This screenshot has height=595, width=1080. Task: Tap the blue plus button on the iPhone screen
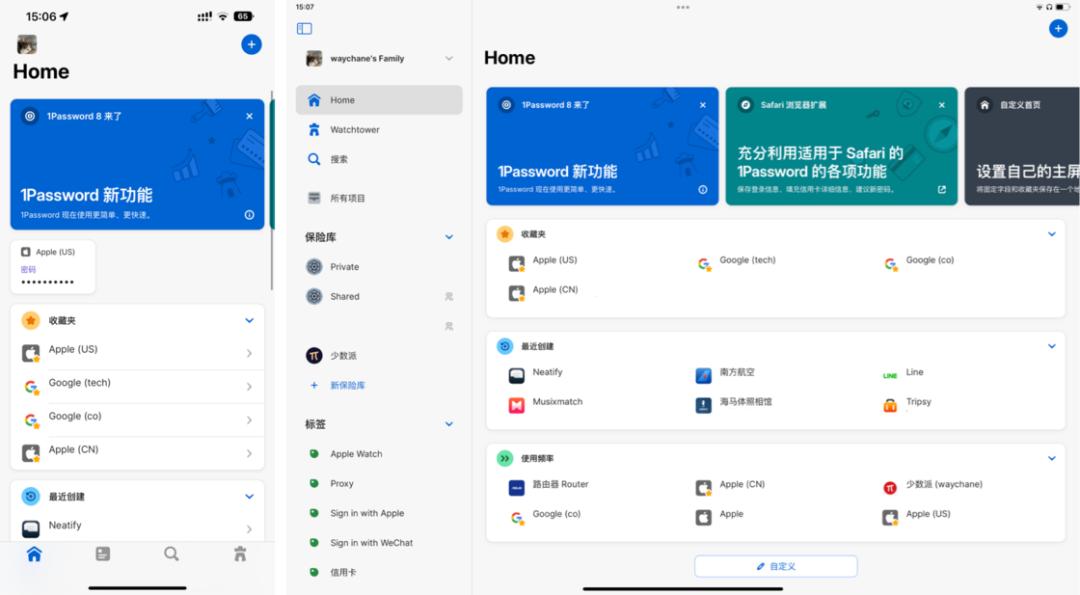(x=251, y=45)
